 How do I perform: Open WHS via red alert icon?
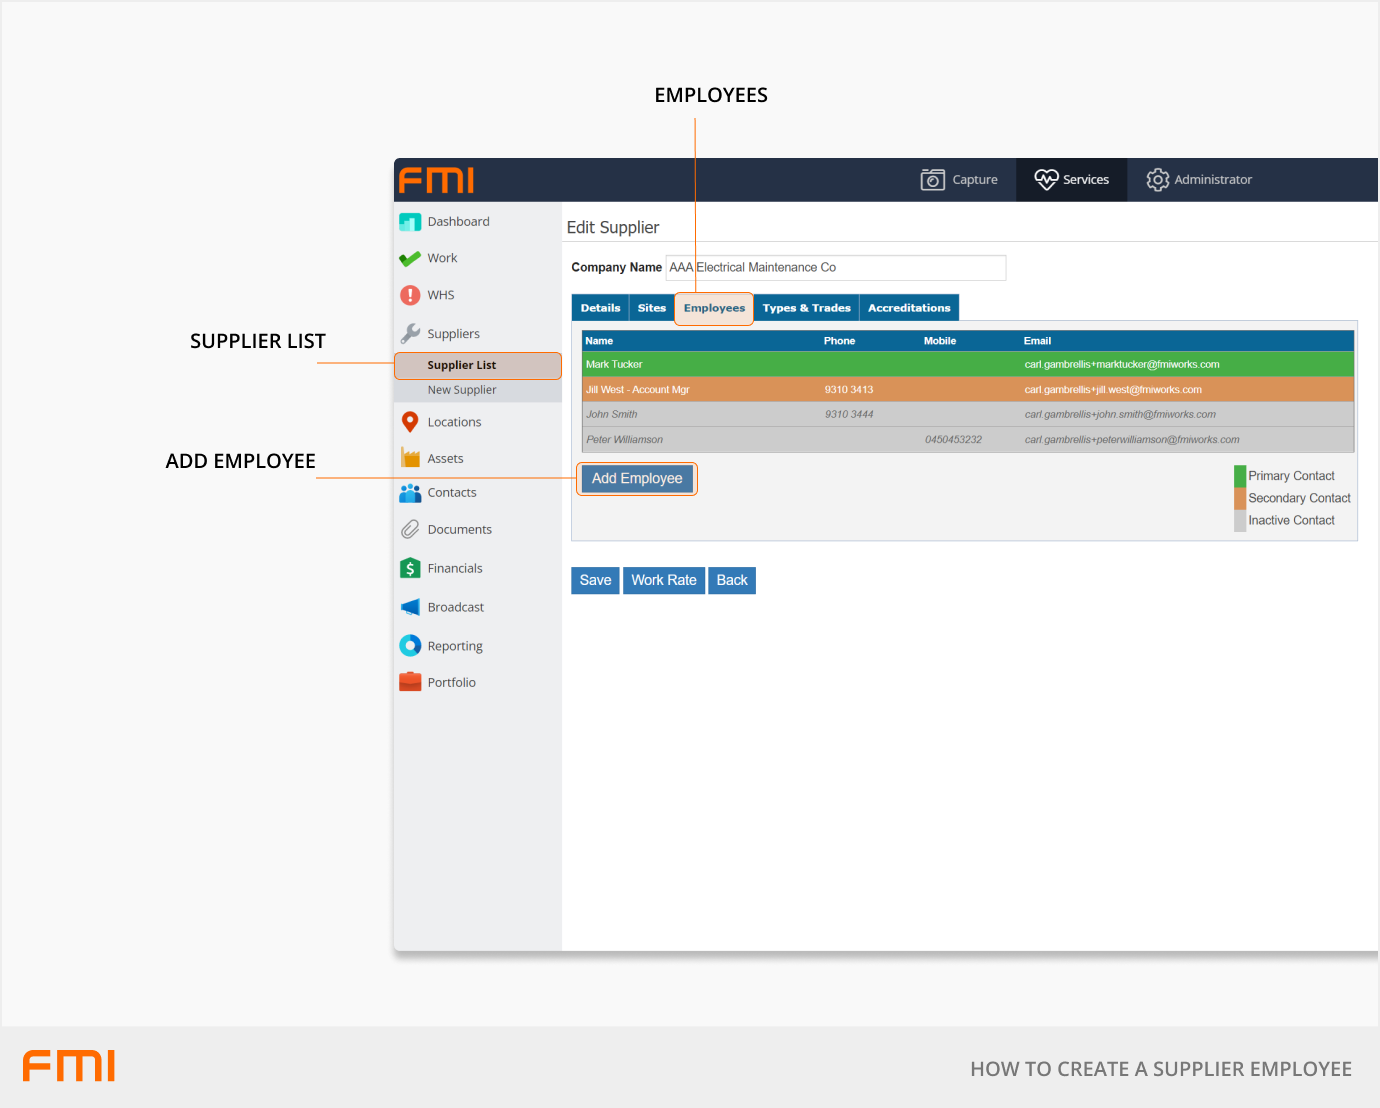click(410, 295)
